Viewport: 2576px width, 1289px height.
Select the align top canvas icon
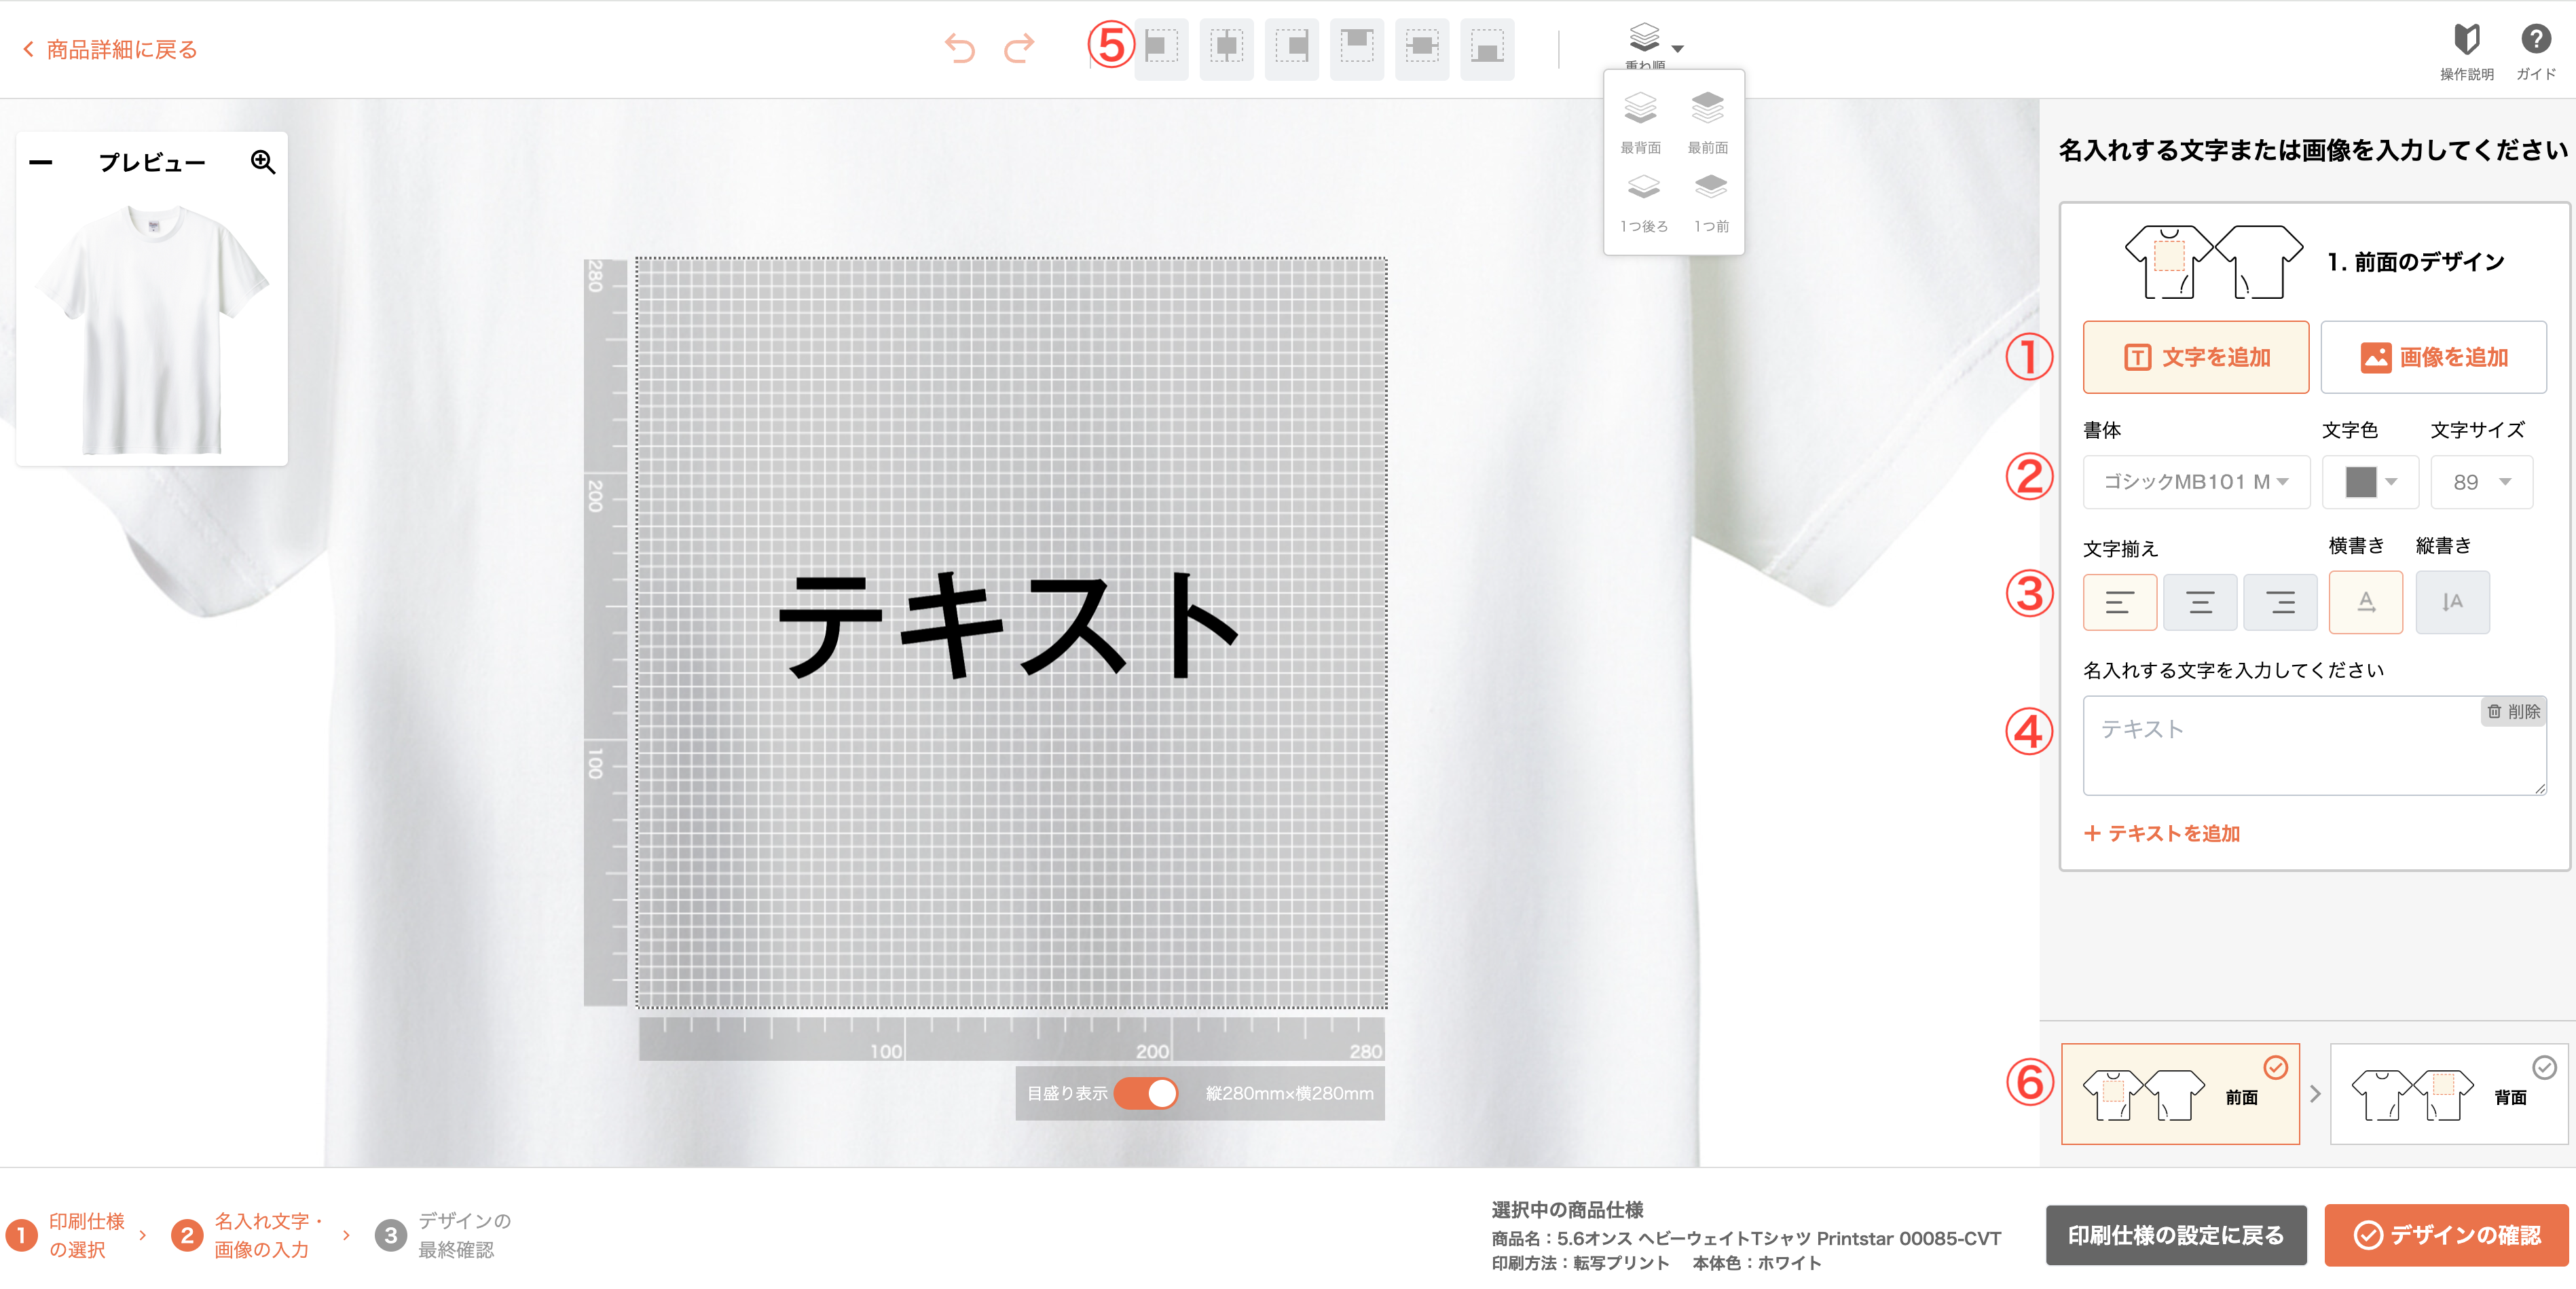click(x=1357, y=49)
